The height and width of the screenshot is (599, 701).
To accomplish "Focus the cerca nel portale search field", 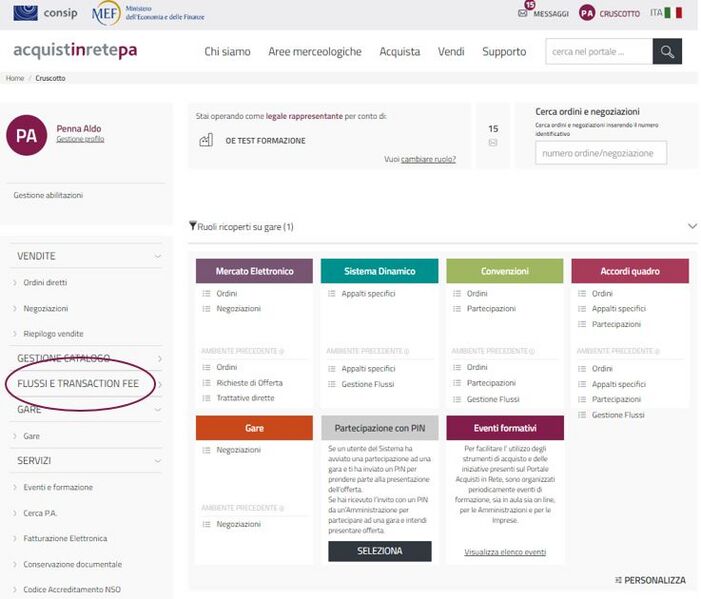I will (x=599, y=51).
